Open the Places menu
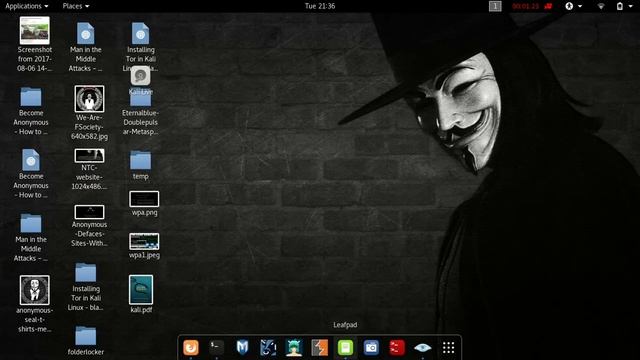This screenshot has width=640, height=360. (x=76, y=6)
